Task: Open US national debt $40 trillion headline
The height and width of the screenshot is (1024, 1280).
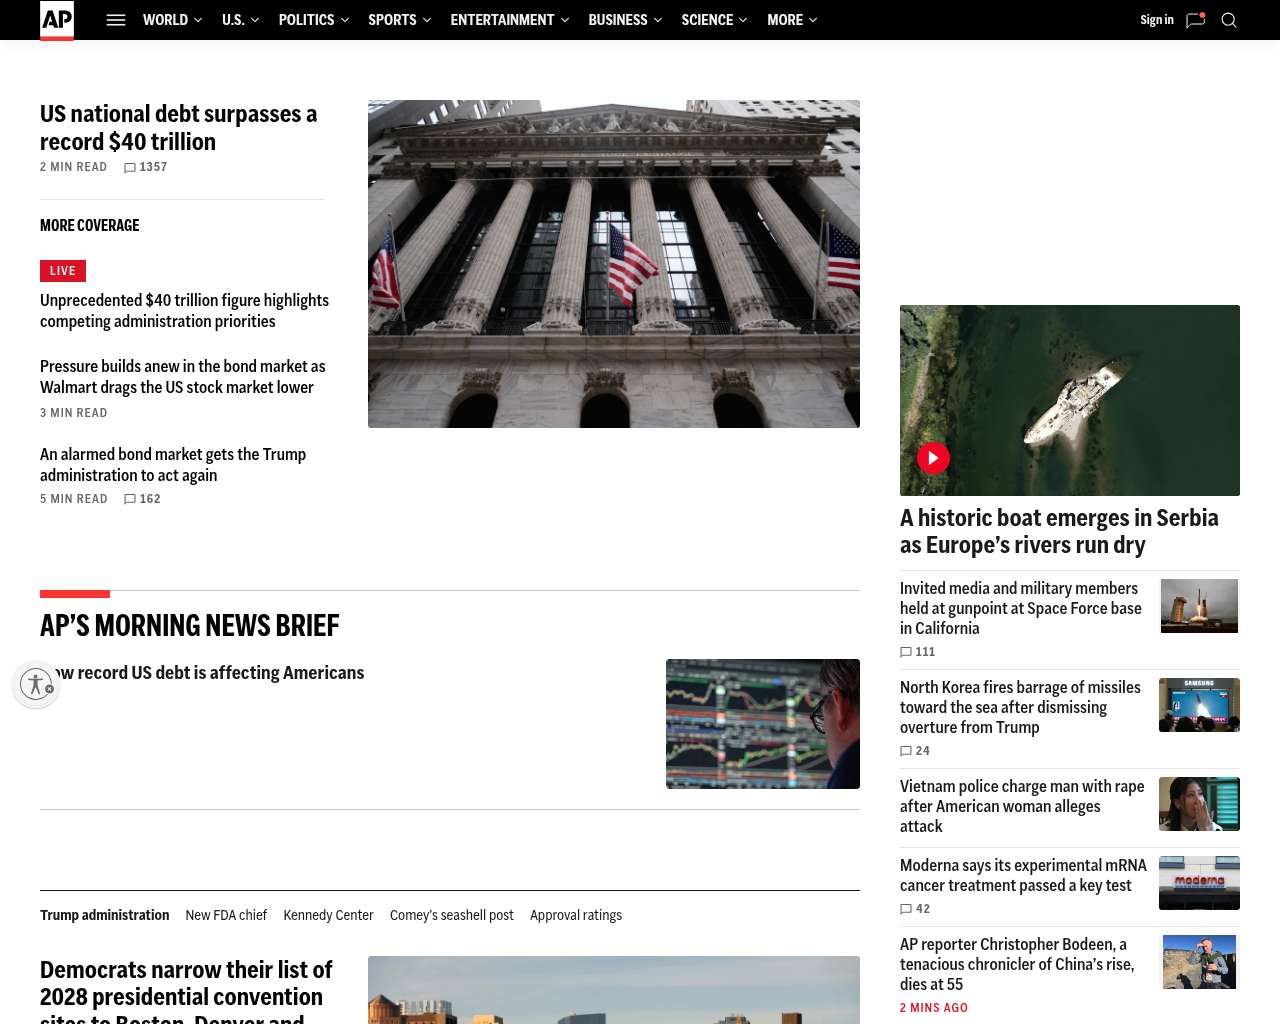Action: (179, 128)
